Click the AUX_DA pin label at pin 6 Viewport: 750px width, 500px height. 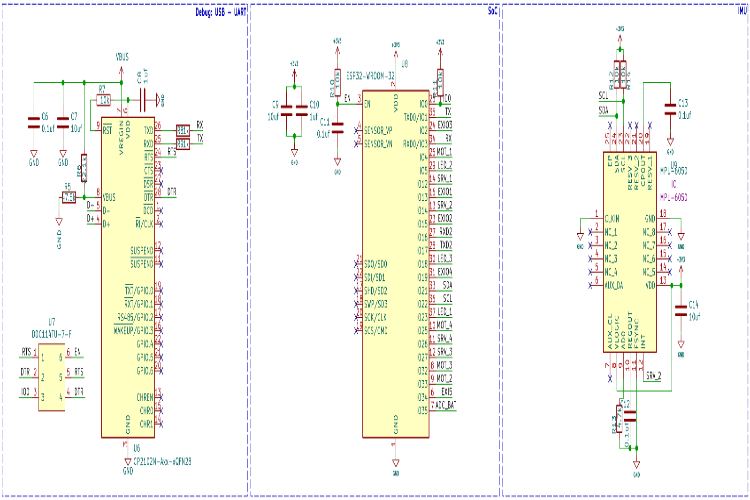click(x=614, y=286)
